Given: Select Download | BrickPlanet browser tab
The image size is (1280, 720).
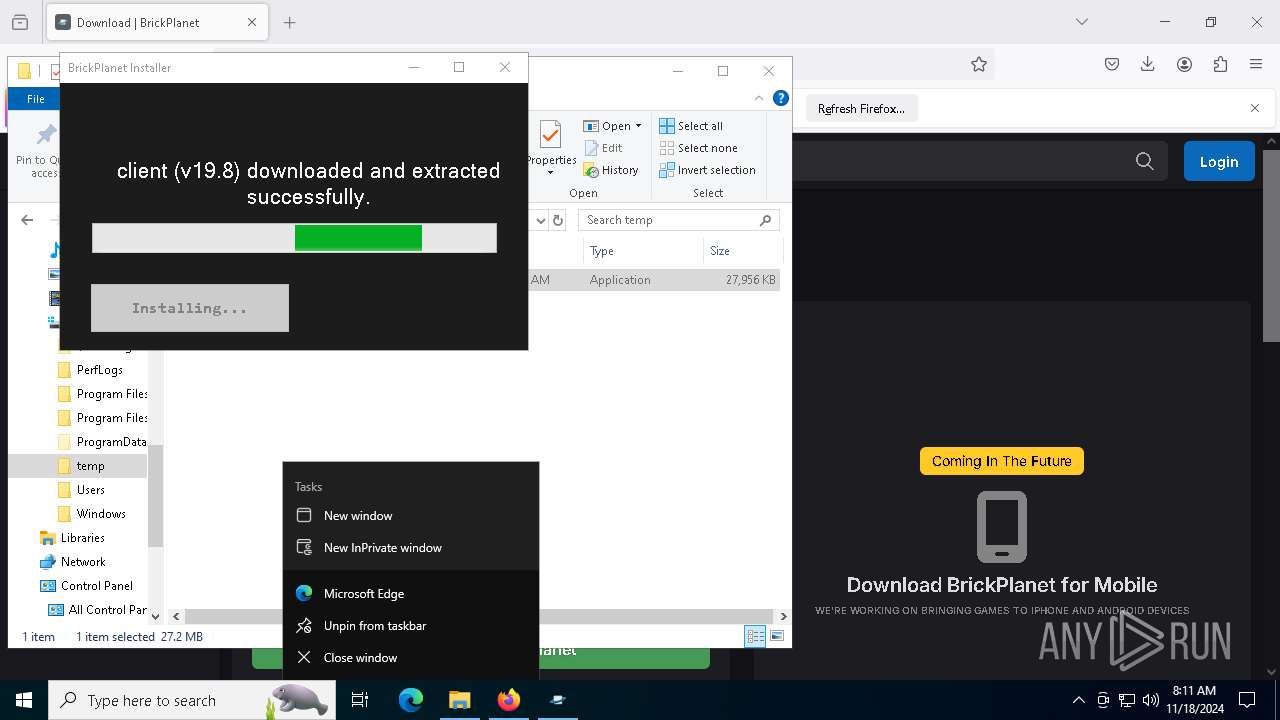Looking at the screenshot, I should point(157,22).
